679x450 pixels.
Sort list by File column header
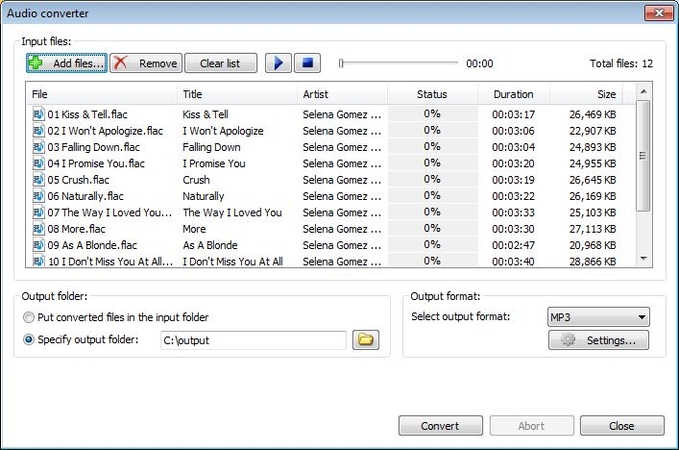tap(102, 94)
